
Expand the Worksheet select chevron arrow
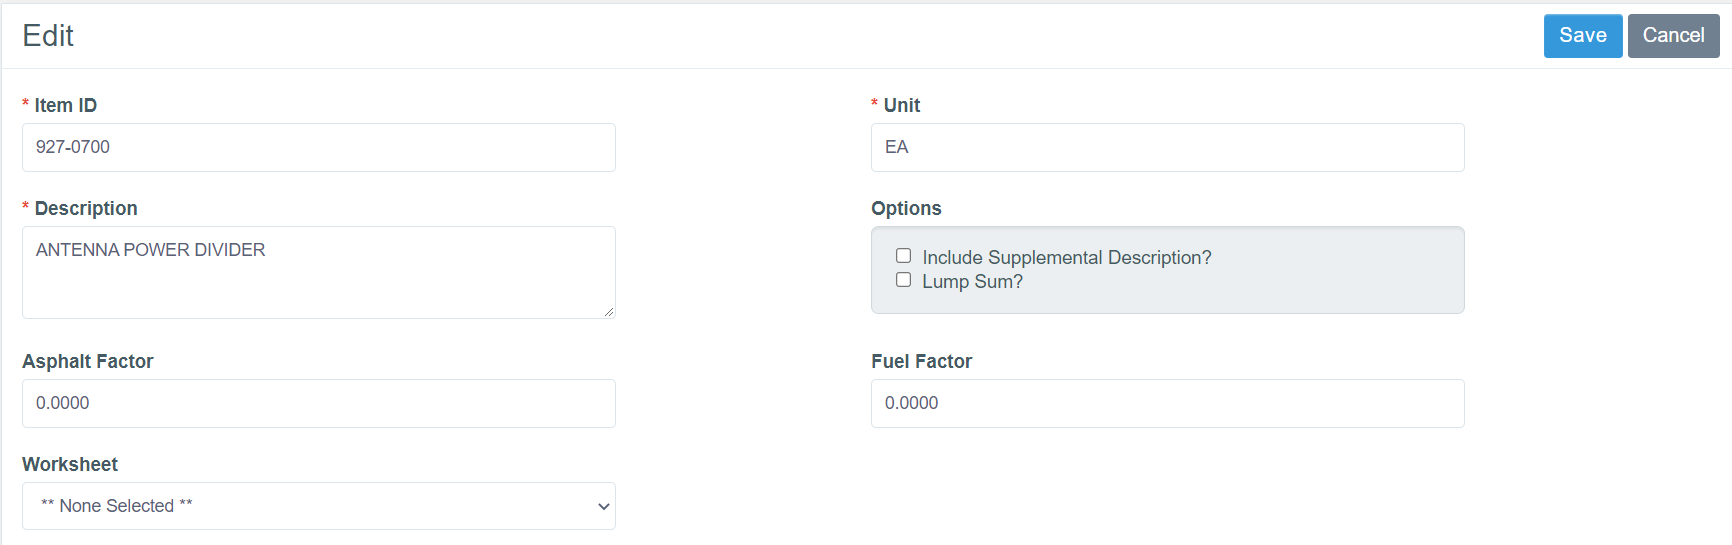(603, 507)
